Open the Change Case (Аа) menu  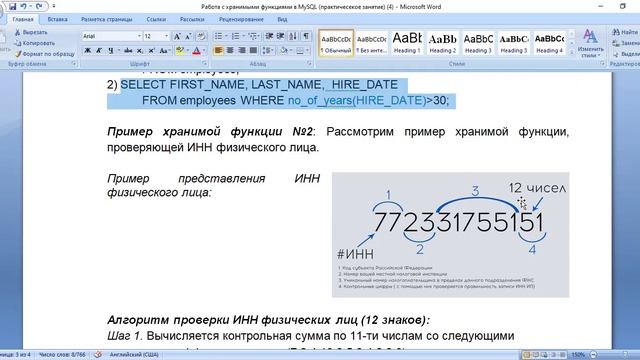(x=164, y=51)
